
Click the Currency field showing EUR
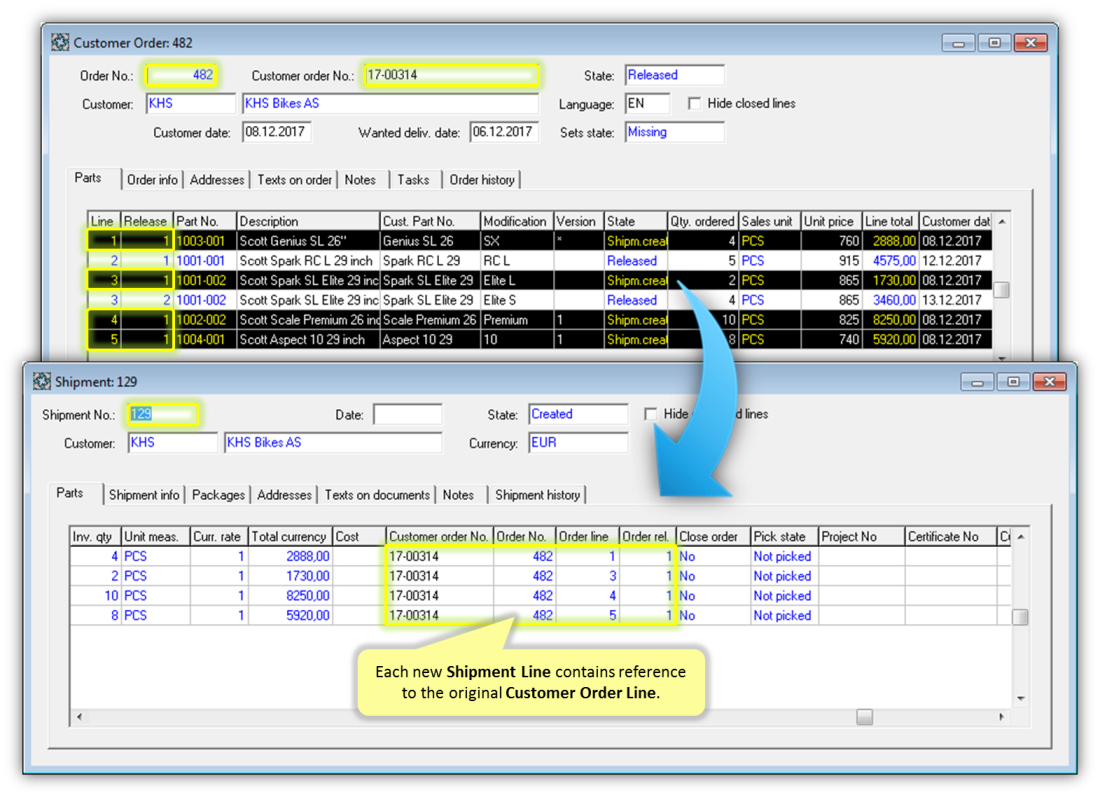(578, 443)
